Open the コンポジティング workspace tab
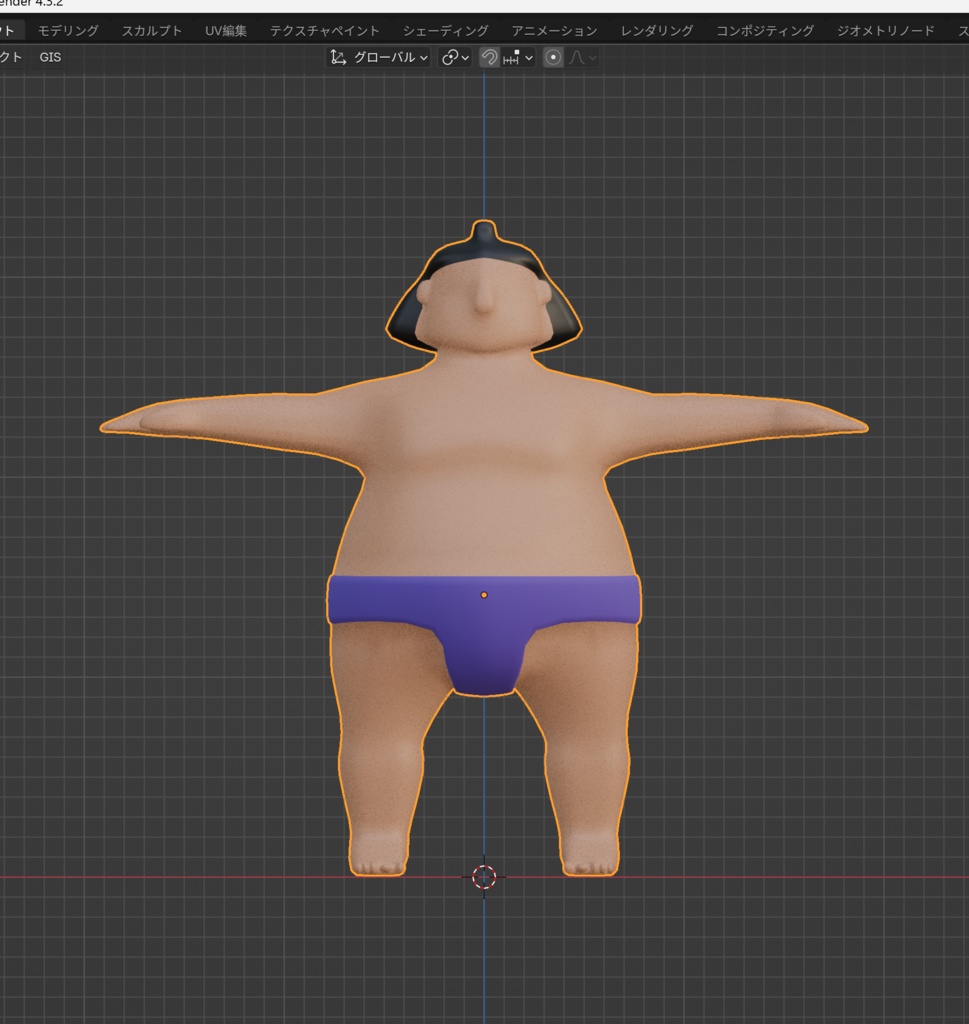 pos(765,31)
